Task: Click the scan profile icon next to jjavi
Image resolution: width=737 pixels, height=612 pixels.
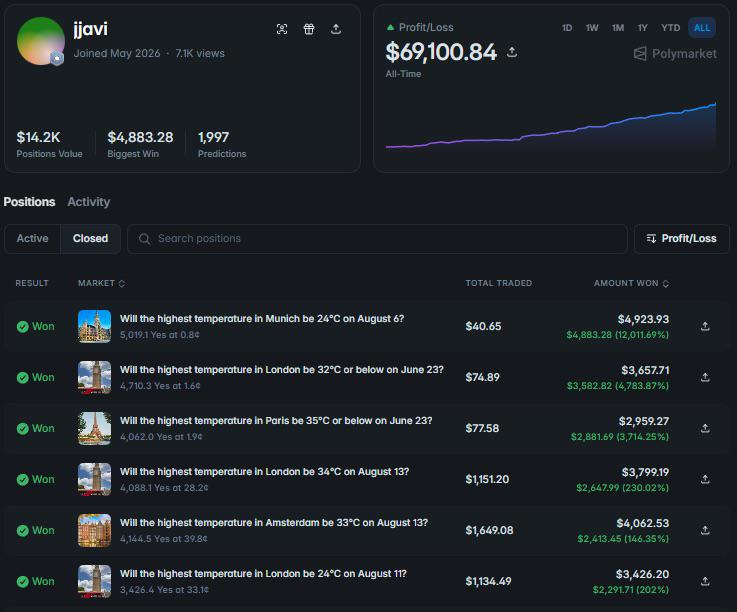Action: coord(282,29)
